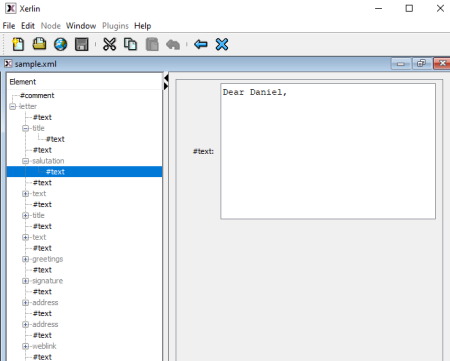Open the Window menu
Viewport: 450px width, 361px height.
pyautogui.click(x=81, y=26)
